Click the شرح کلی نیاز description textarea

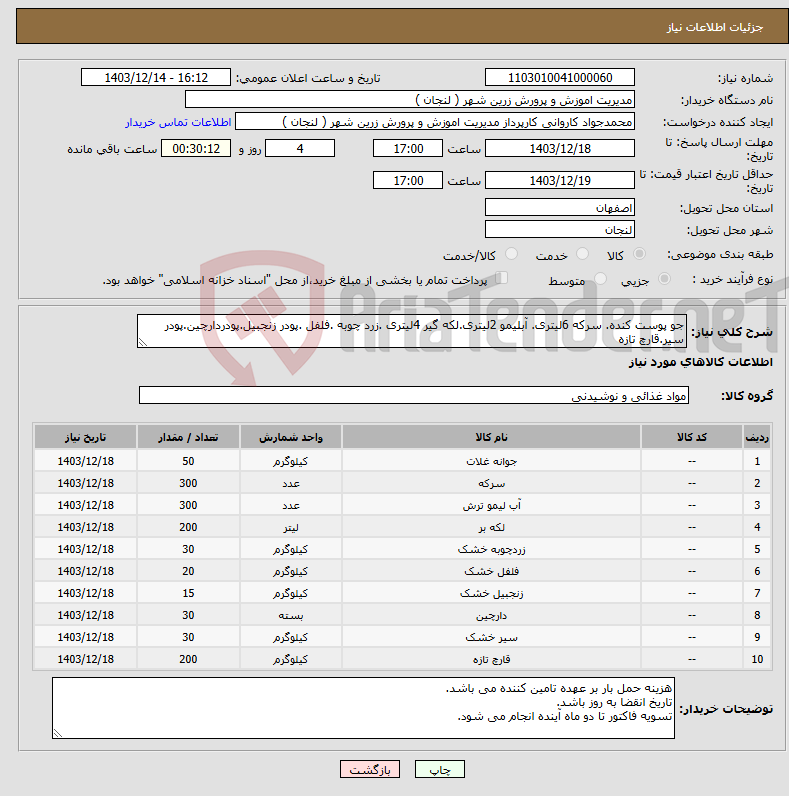(x=412, y=331)
